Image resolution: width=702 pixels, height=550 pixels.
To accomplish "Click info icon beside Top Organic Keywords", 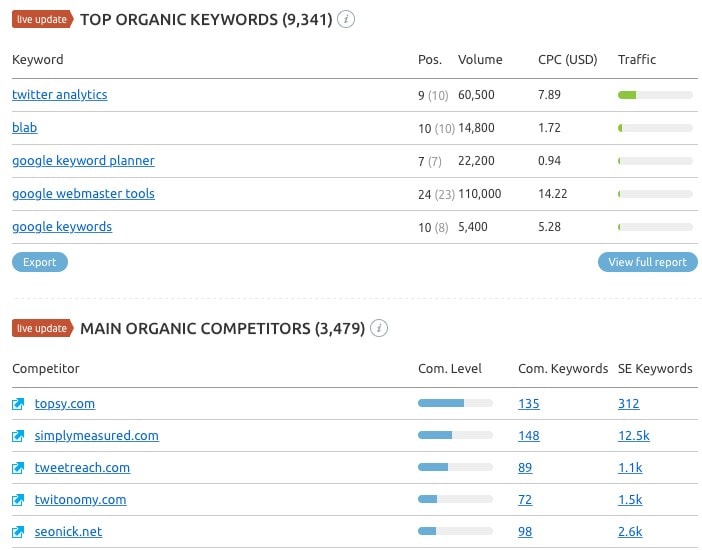I will coord(346,20).
